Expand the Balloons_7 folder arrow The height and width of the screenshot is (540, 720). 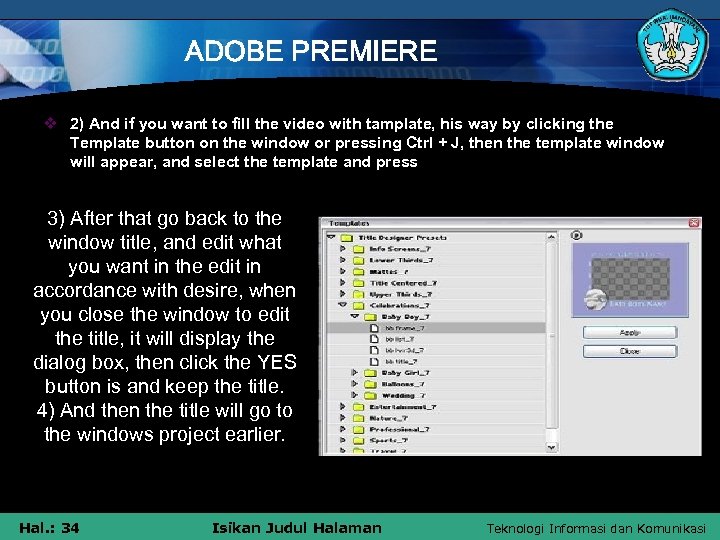354,384
